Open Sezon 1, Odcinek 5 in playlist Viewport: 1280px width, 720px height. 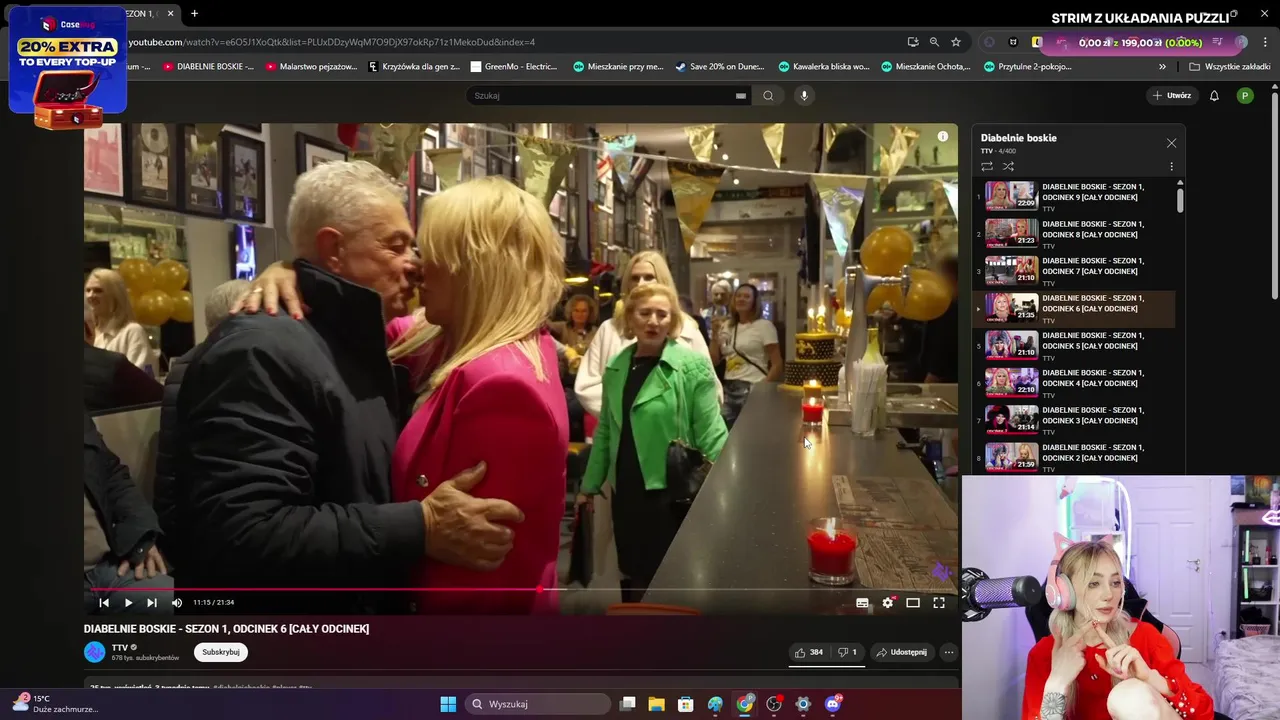pyautogui.click(x=1075, y=345)
